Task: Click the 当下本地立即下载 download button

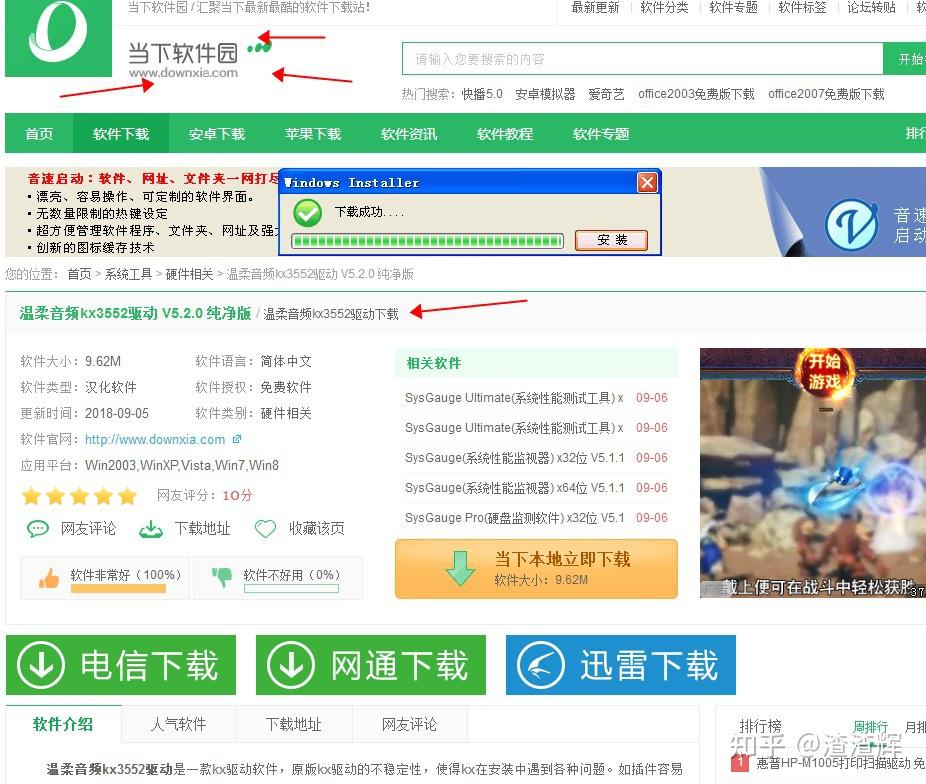Action: (x=536, y=568)
